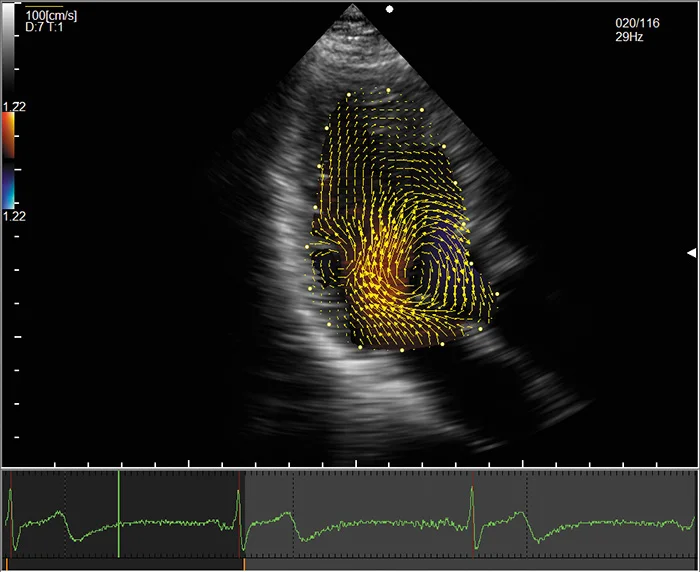The image size is (700, 572).
Task: Click the D:7 T:1 setting label
Action: [44, 28]
